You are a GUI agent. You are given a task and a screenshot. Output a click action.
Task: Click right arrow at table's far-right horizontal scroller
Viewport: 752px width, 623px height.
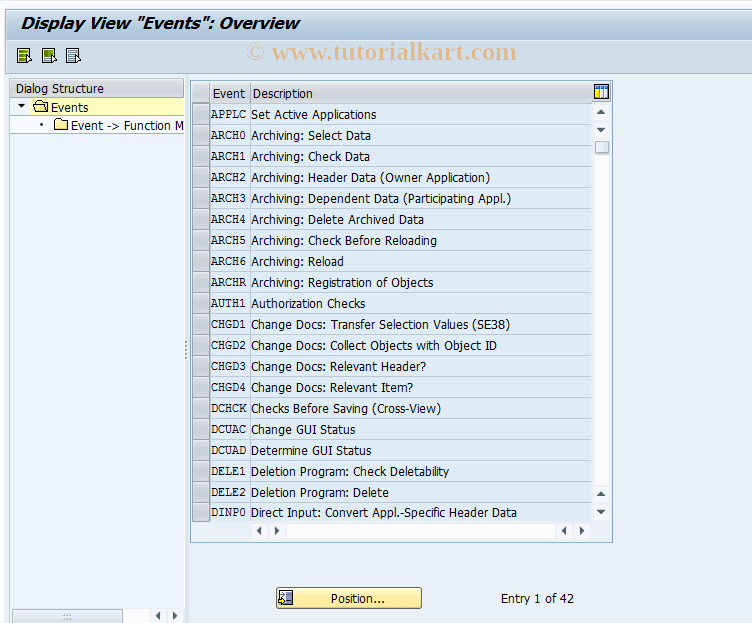(582, 531)
